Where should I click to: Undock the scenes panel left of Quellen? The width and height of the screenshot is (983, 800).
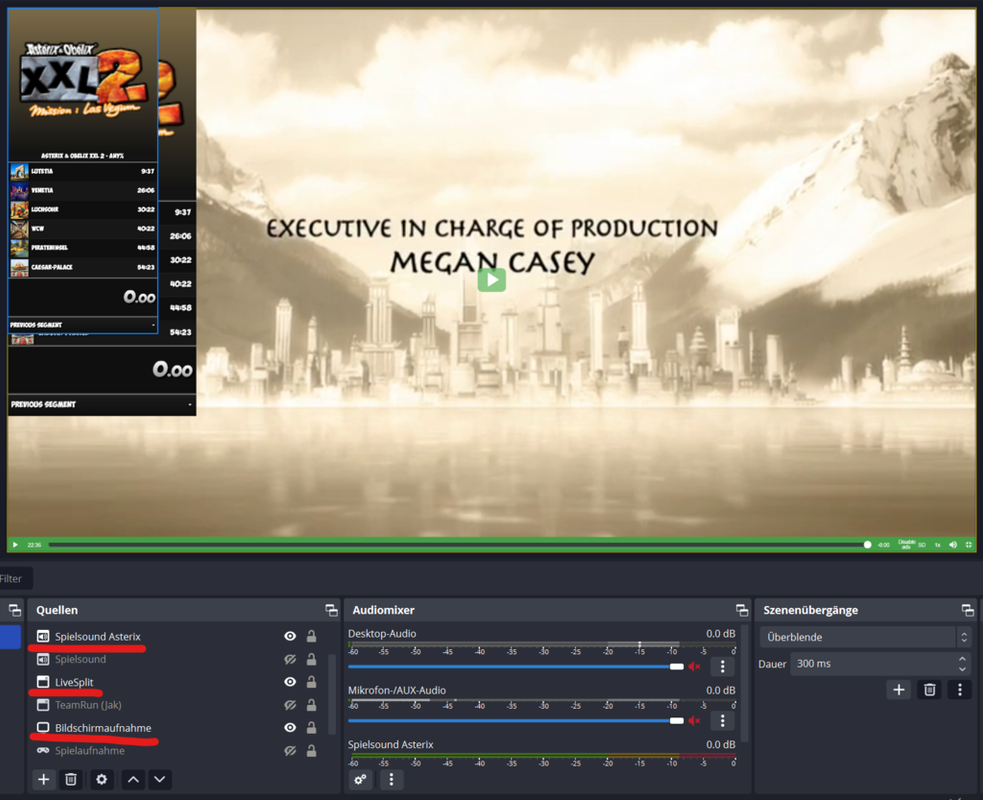pos(14,610)
